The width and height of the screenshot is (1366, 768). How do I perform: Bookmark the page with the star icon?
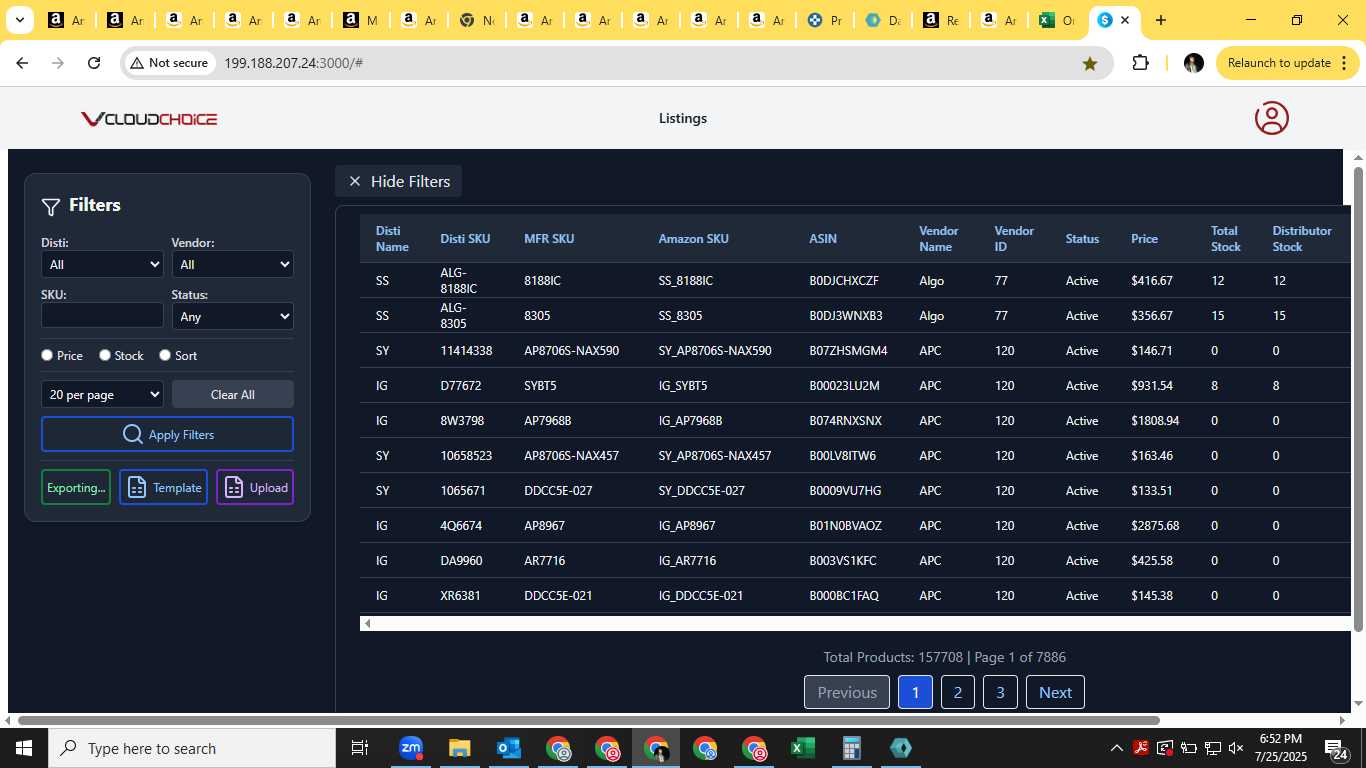pos(1090,63)
